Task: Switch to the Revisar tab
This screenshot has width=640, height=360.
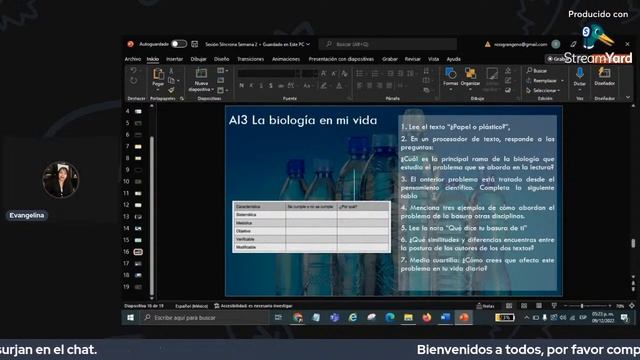Action: (x=413, y=59)
